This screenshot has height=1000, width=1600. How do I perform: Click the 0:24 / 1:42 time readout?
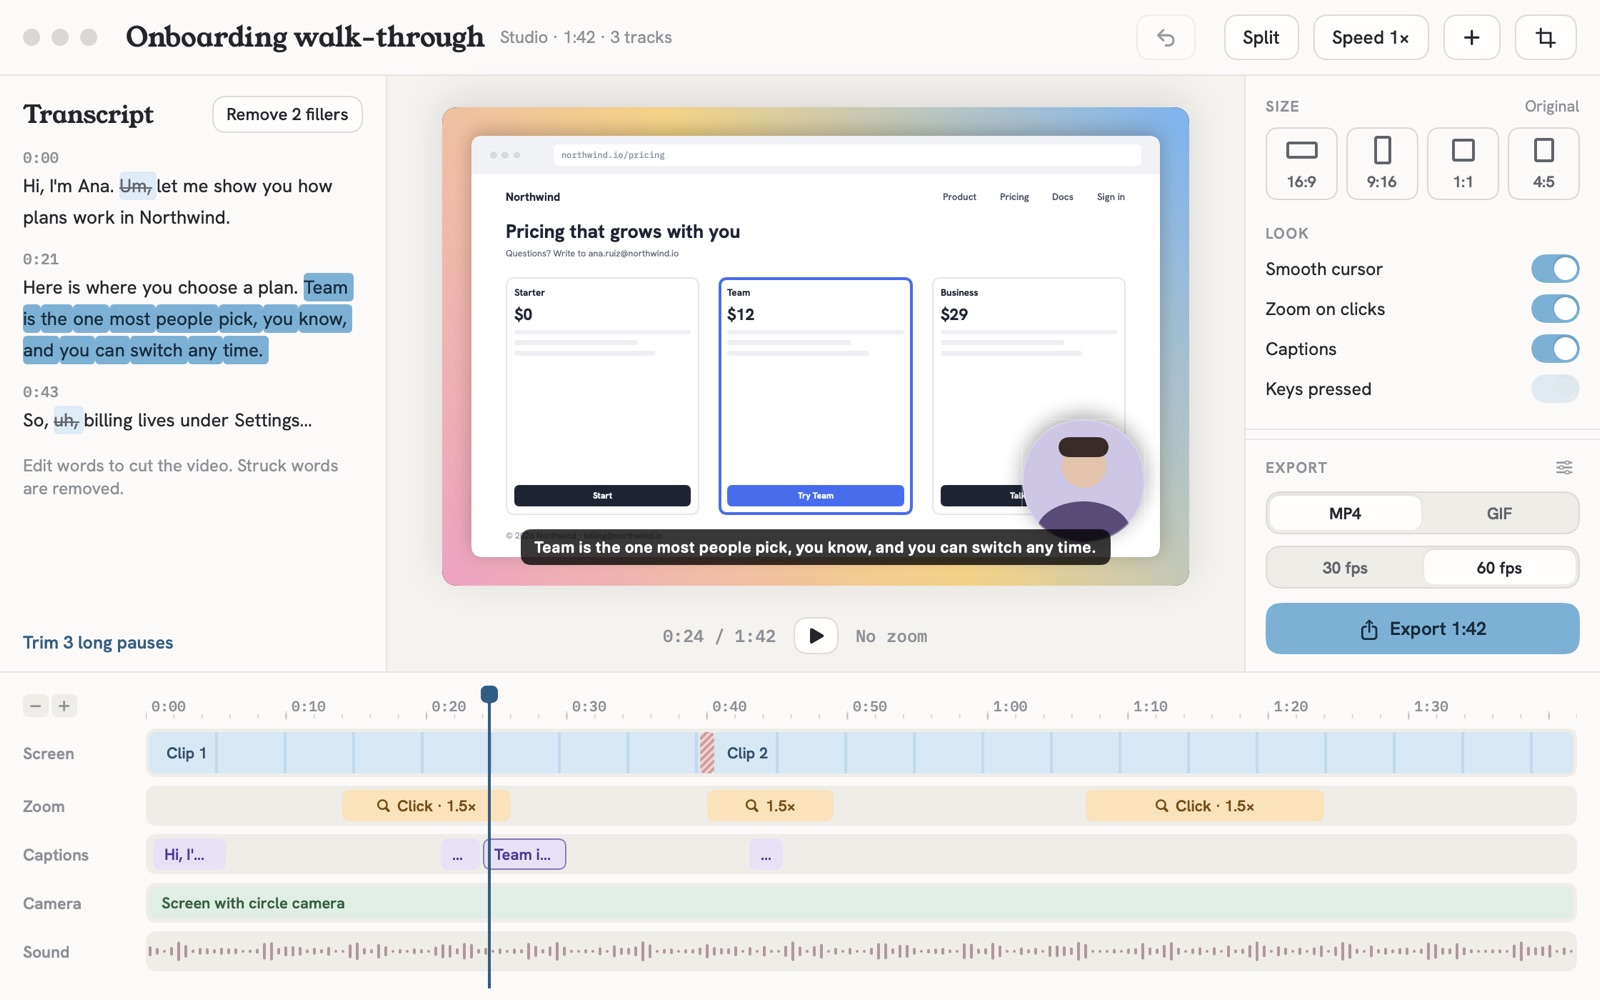(x=719, y=637)
